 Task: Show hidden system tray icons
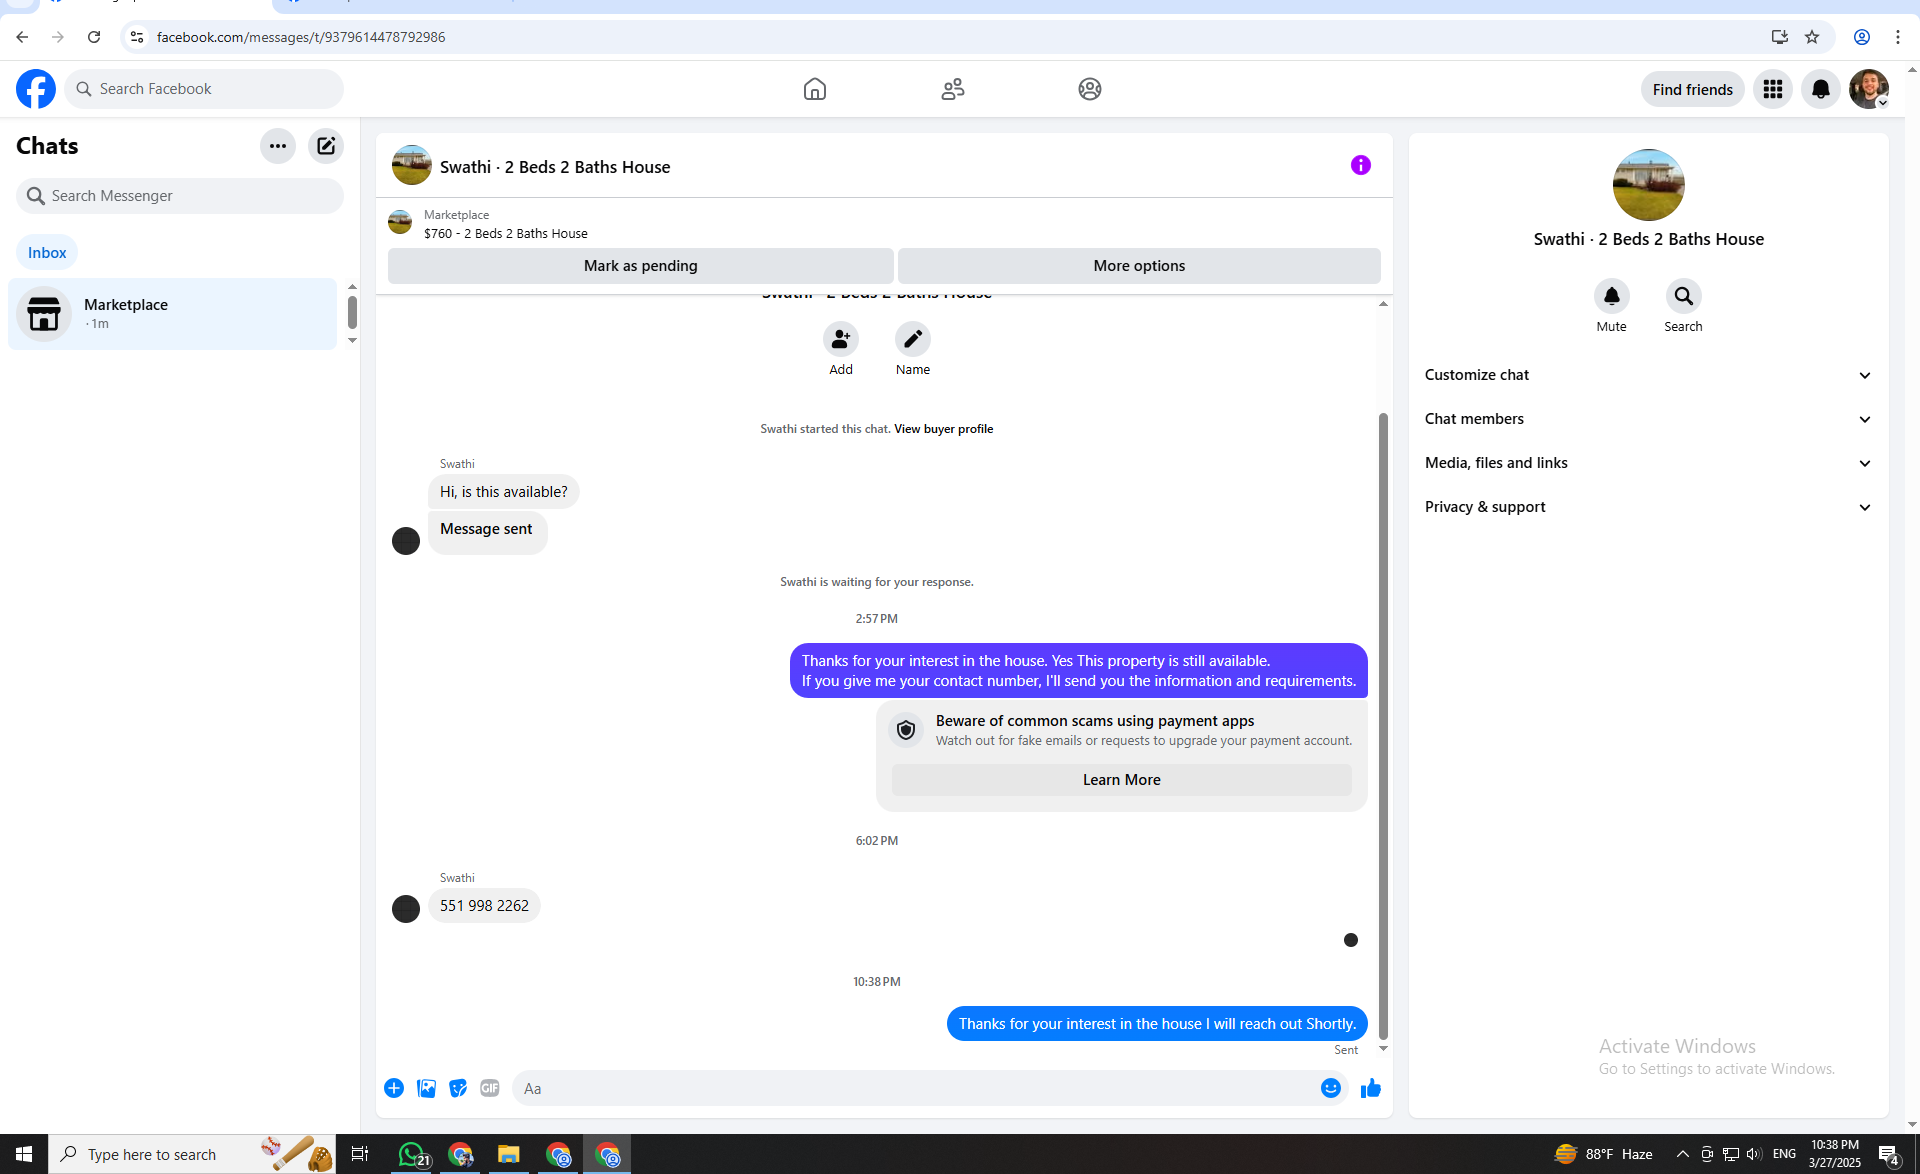coord(1683,1154)
